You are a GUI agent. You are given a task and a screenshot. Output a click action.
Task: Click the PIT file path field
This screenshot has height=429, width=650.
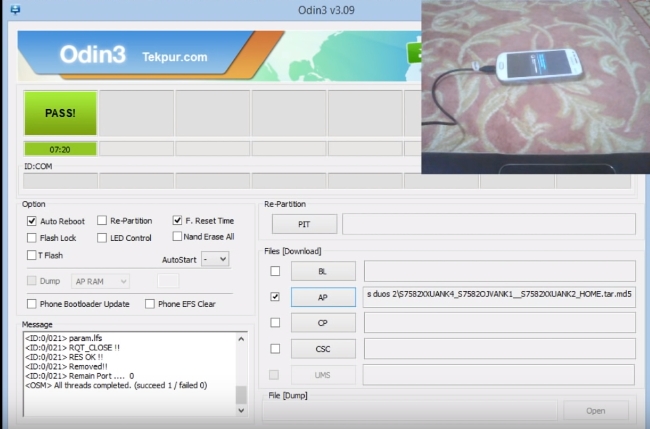(x=489, y=224)
